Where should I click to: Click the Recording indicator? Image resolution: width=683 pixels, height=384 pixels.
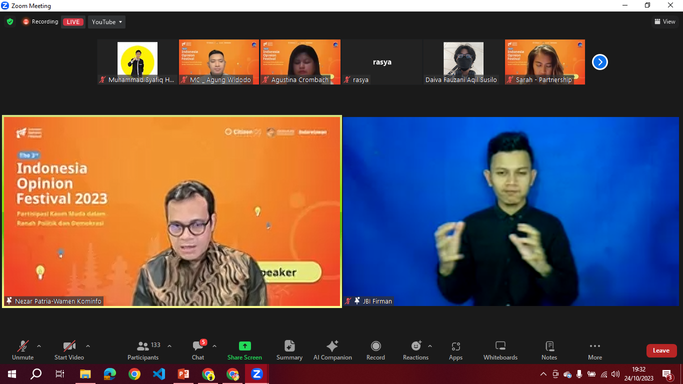pyautogui.click(x=40, y=21)
